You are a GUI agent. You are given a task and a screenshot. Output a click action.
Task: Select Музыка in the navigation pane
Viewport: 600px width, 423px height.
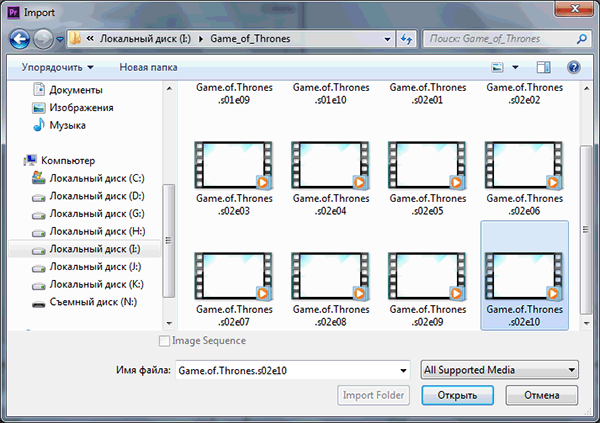coord(59,126)
